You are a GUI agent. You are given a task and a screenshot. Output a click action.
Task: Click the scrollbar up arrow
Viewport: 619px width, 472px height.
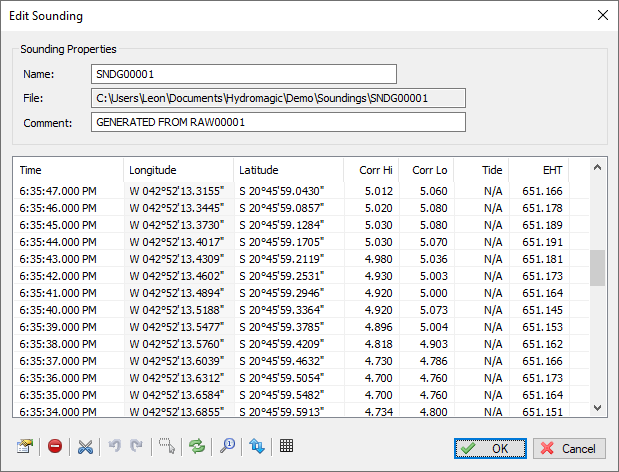597,167
